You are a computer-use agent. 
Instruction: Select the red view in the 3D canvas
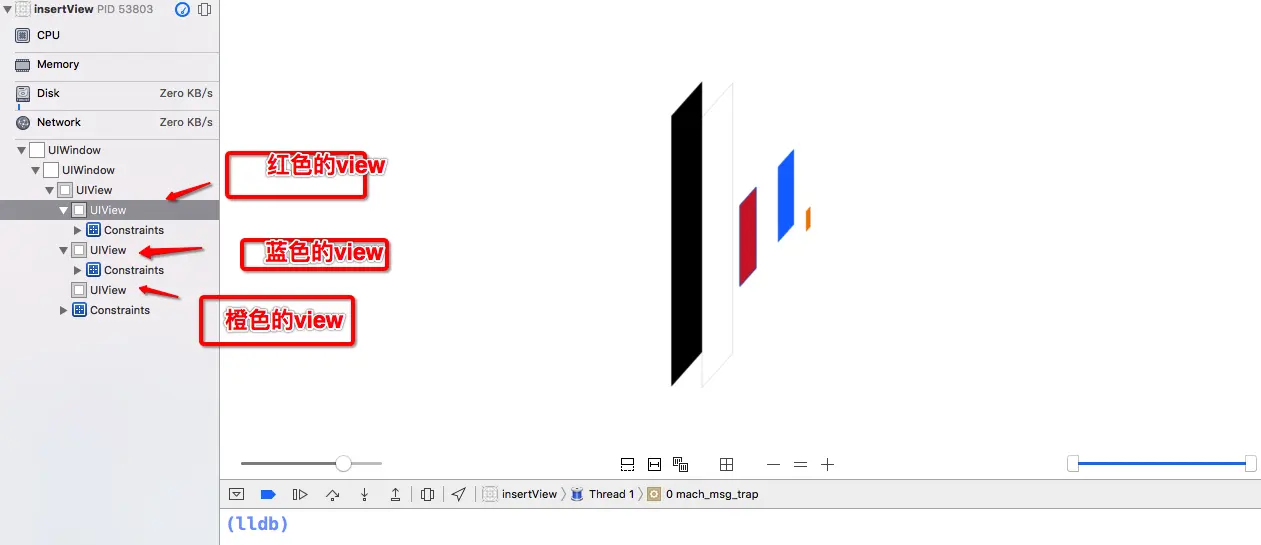pos(748,237)
